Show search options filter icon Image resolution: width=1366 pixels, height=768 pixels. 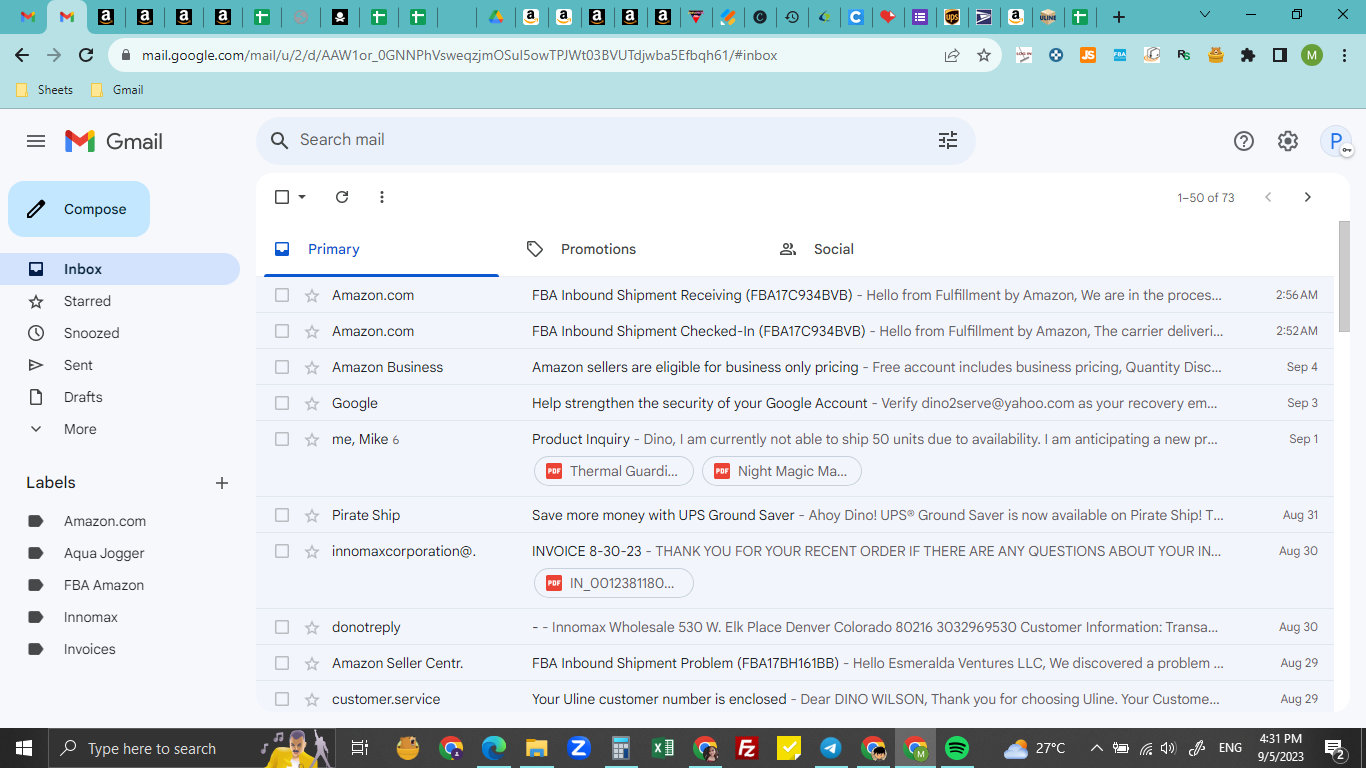948,140
